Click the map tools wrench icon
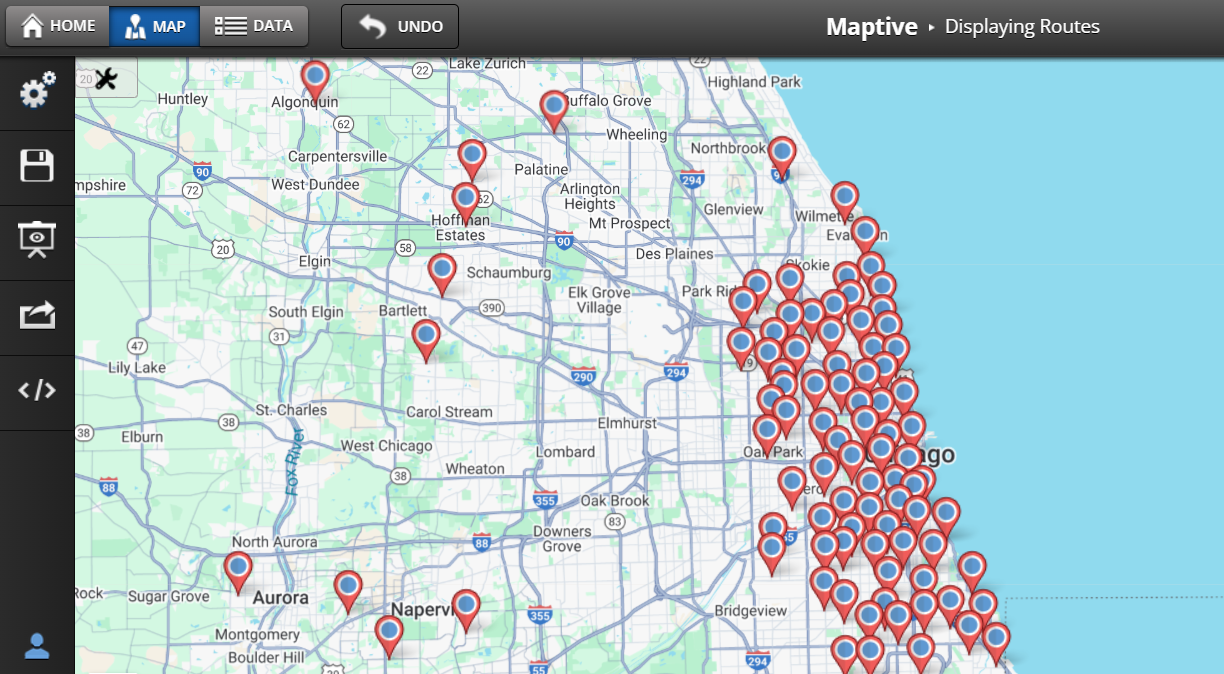The width and height of the screenshot is (1224, 674). click(106, 77)
